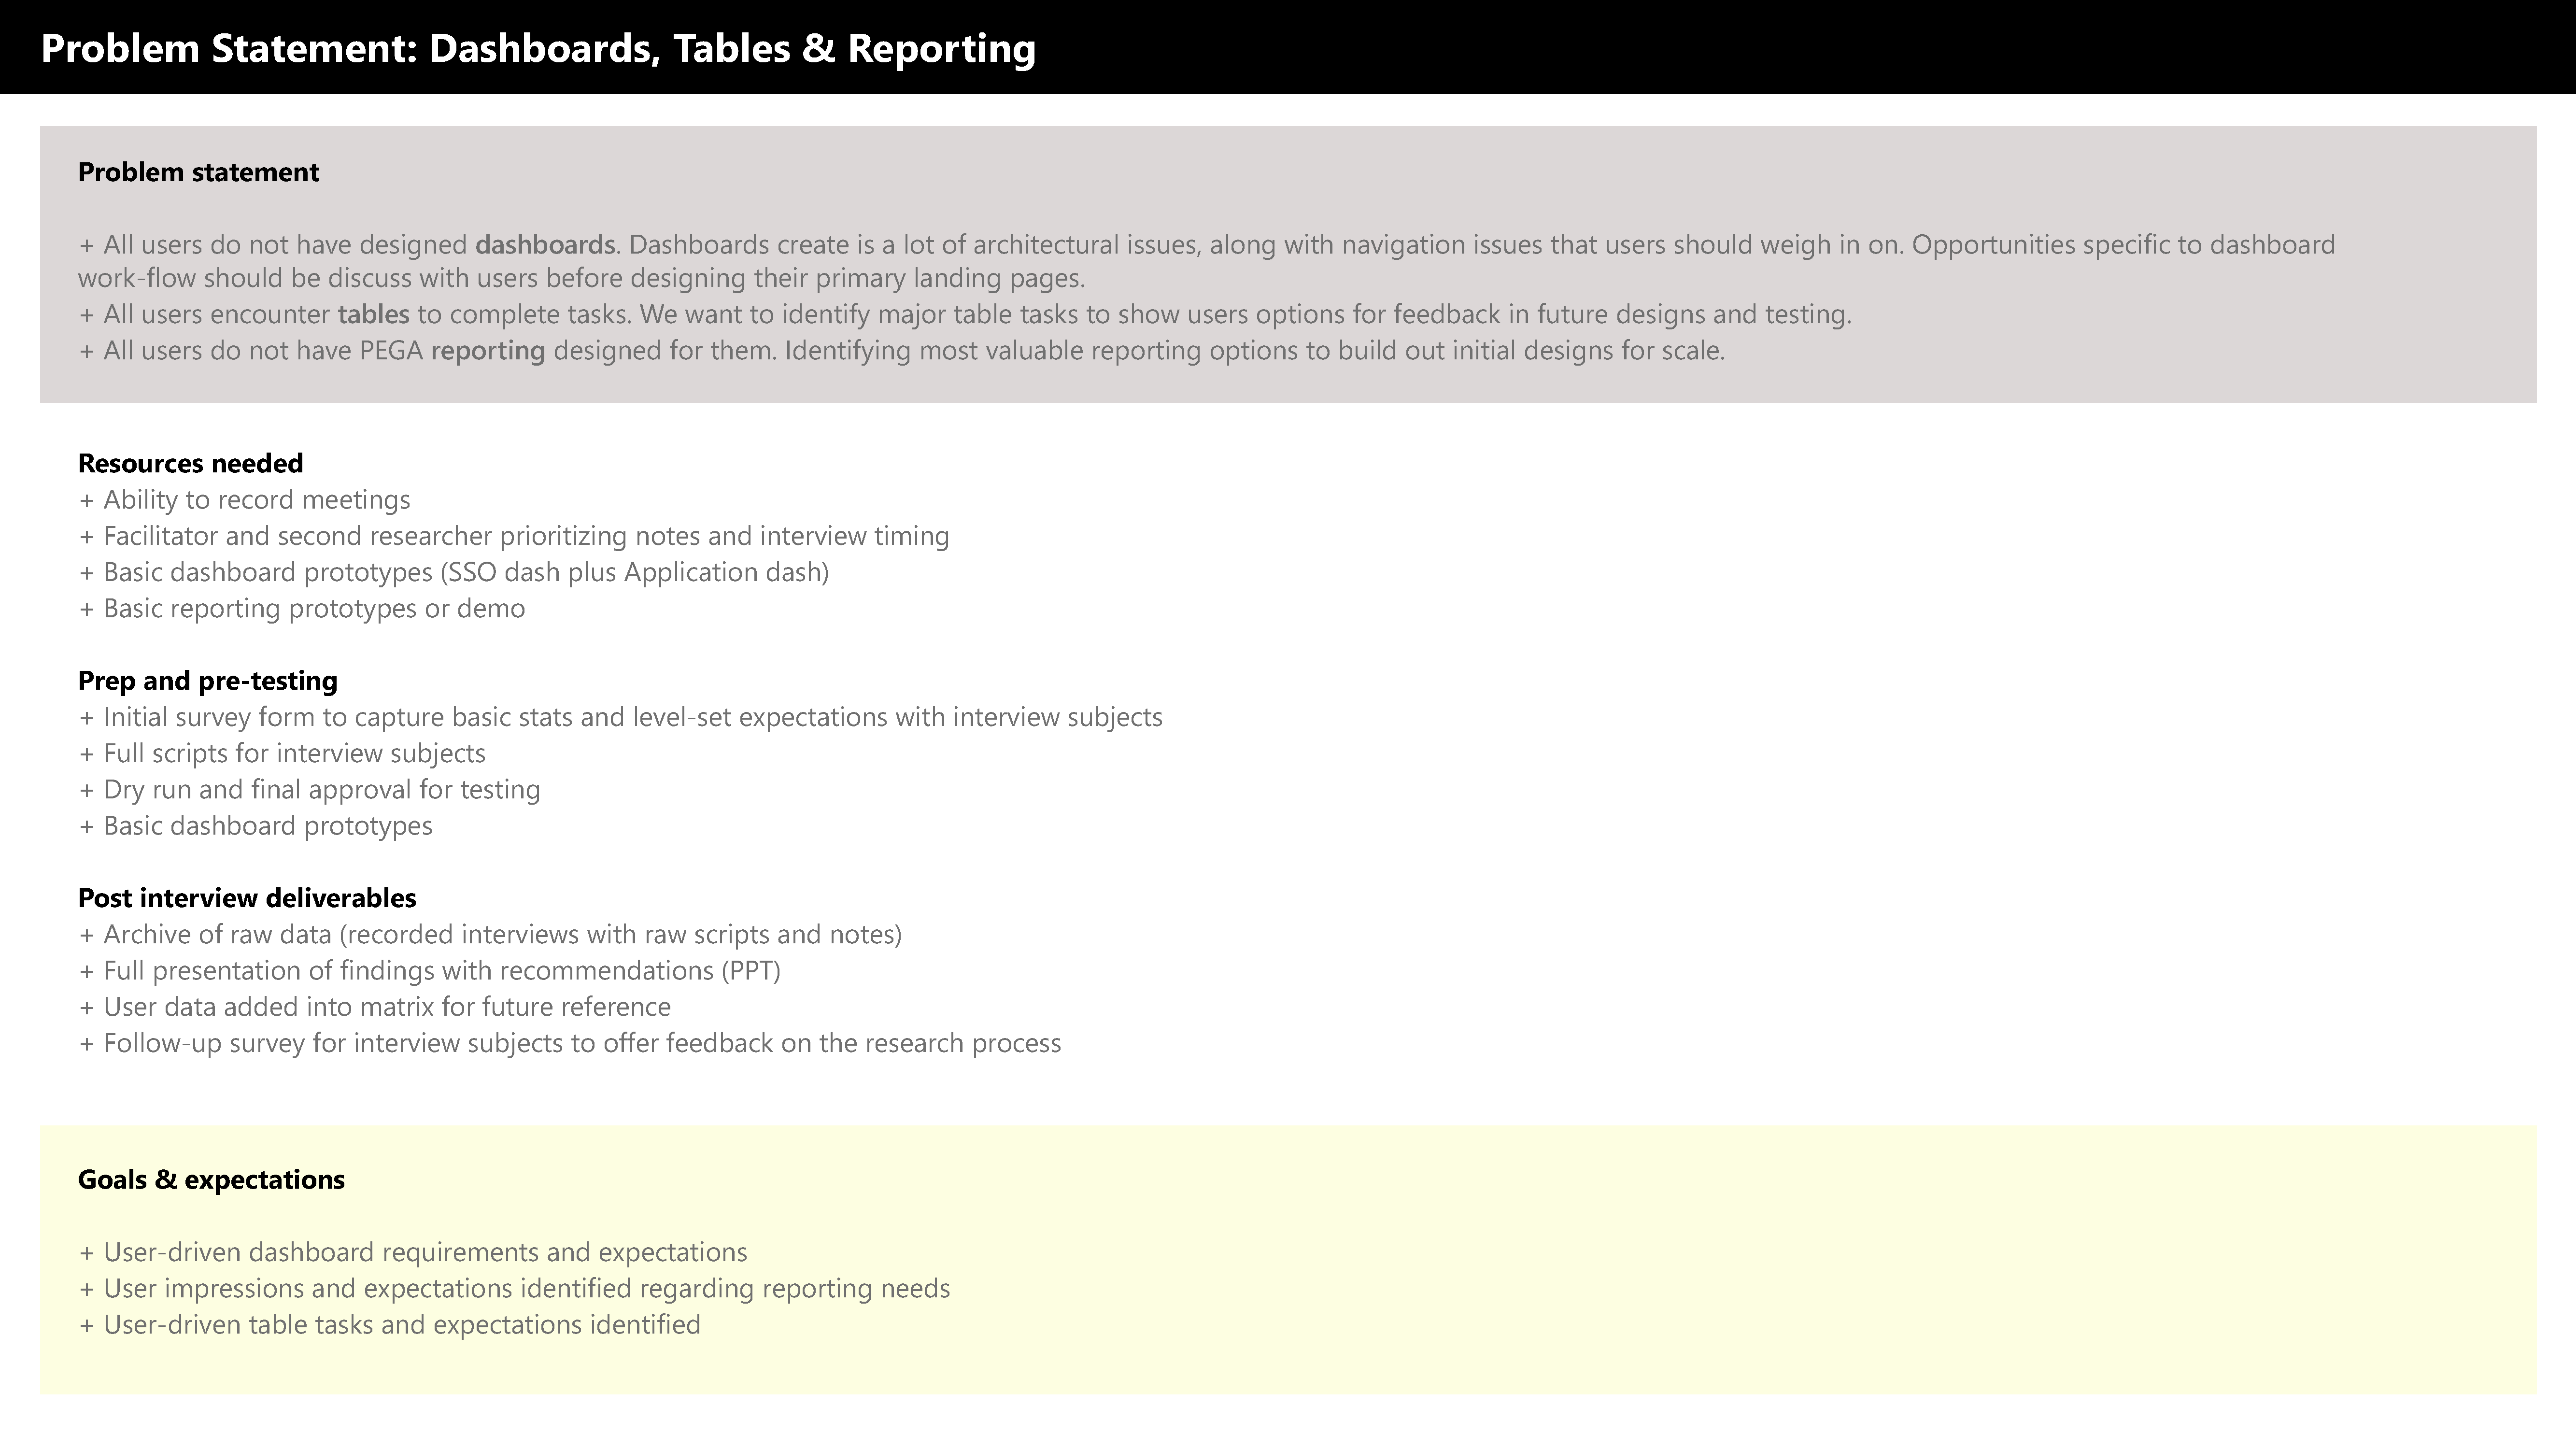The height and width of the screenshot is (1449, 2576).
Task: Select the 'Post interview deliverables' heading
Action: 247,898
